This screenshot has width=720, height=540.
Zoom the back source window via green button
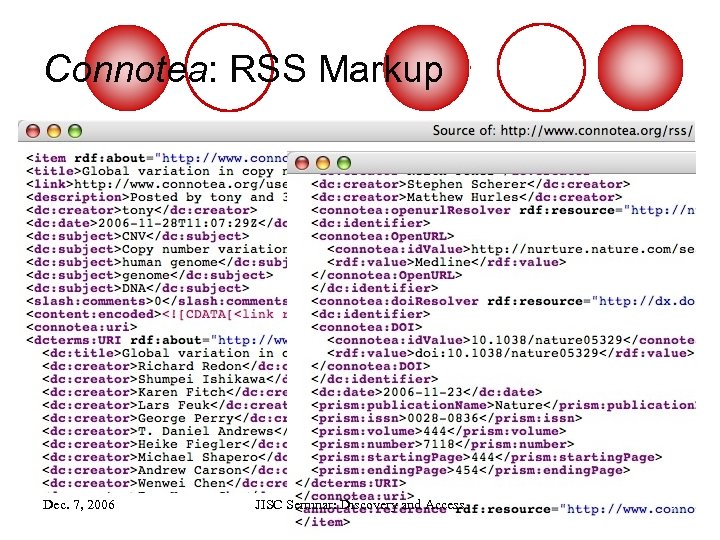(x=75, y=131)
